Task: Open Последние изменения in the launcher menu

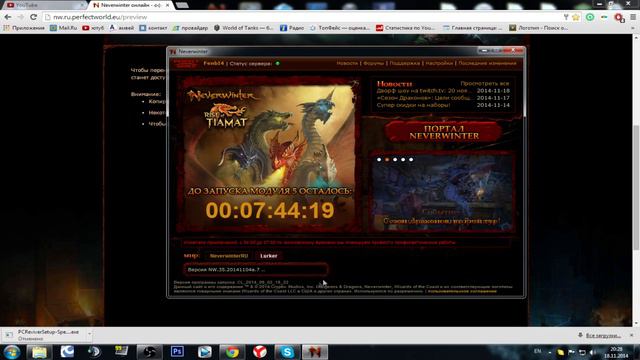Action: (487, 63)
